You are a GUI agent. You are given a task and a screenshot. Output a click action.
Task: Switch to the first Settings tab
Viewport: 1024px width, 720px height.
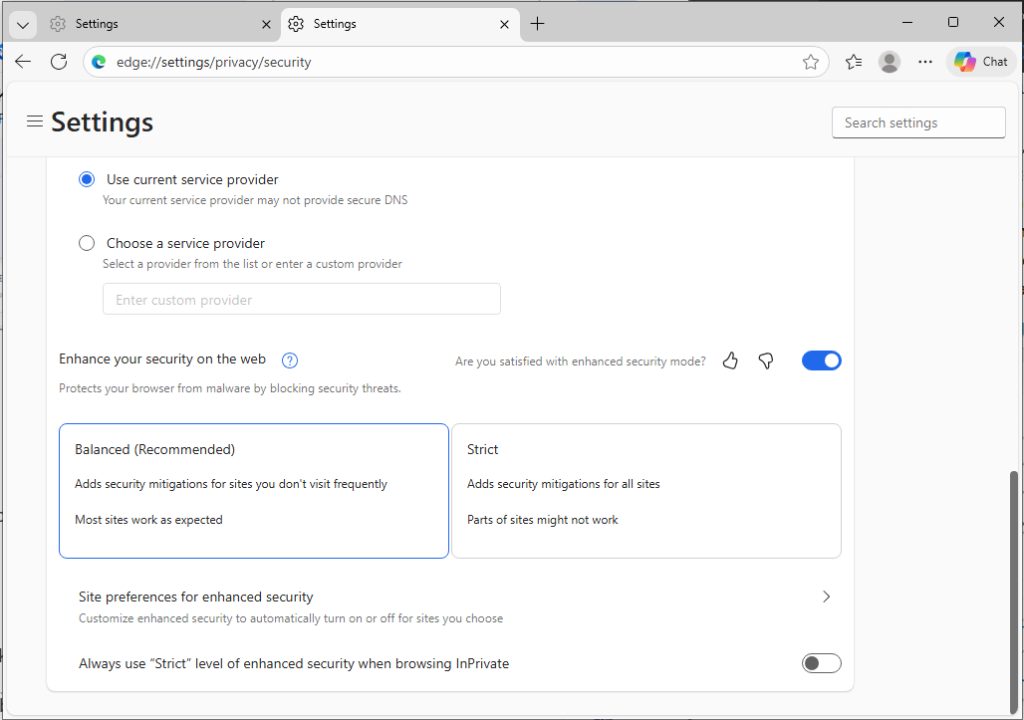(x=150, y=24)
